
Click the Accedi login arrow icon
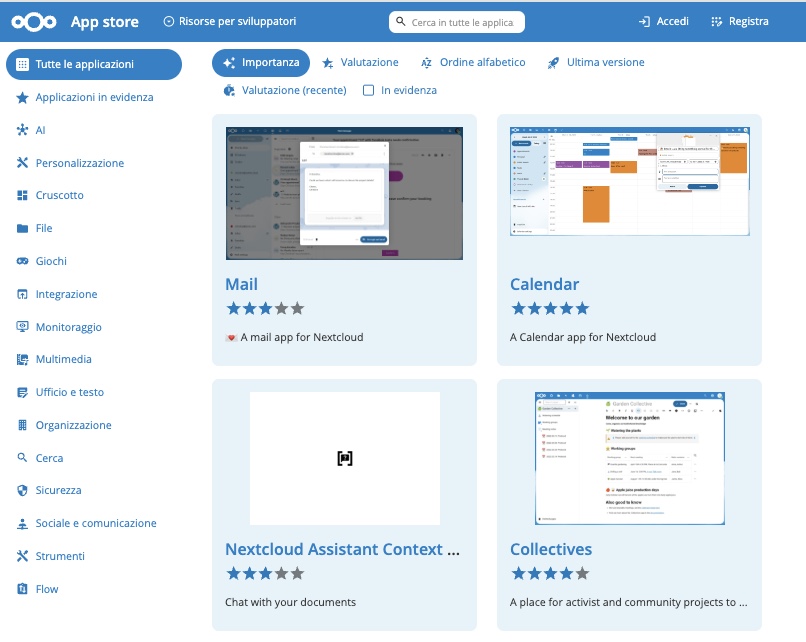644,22
